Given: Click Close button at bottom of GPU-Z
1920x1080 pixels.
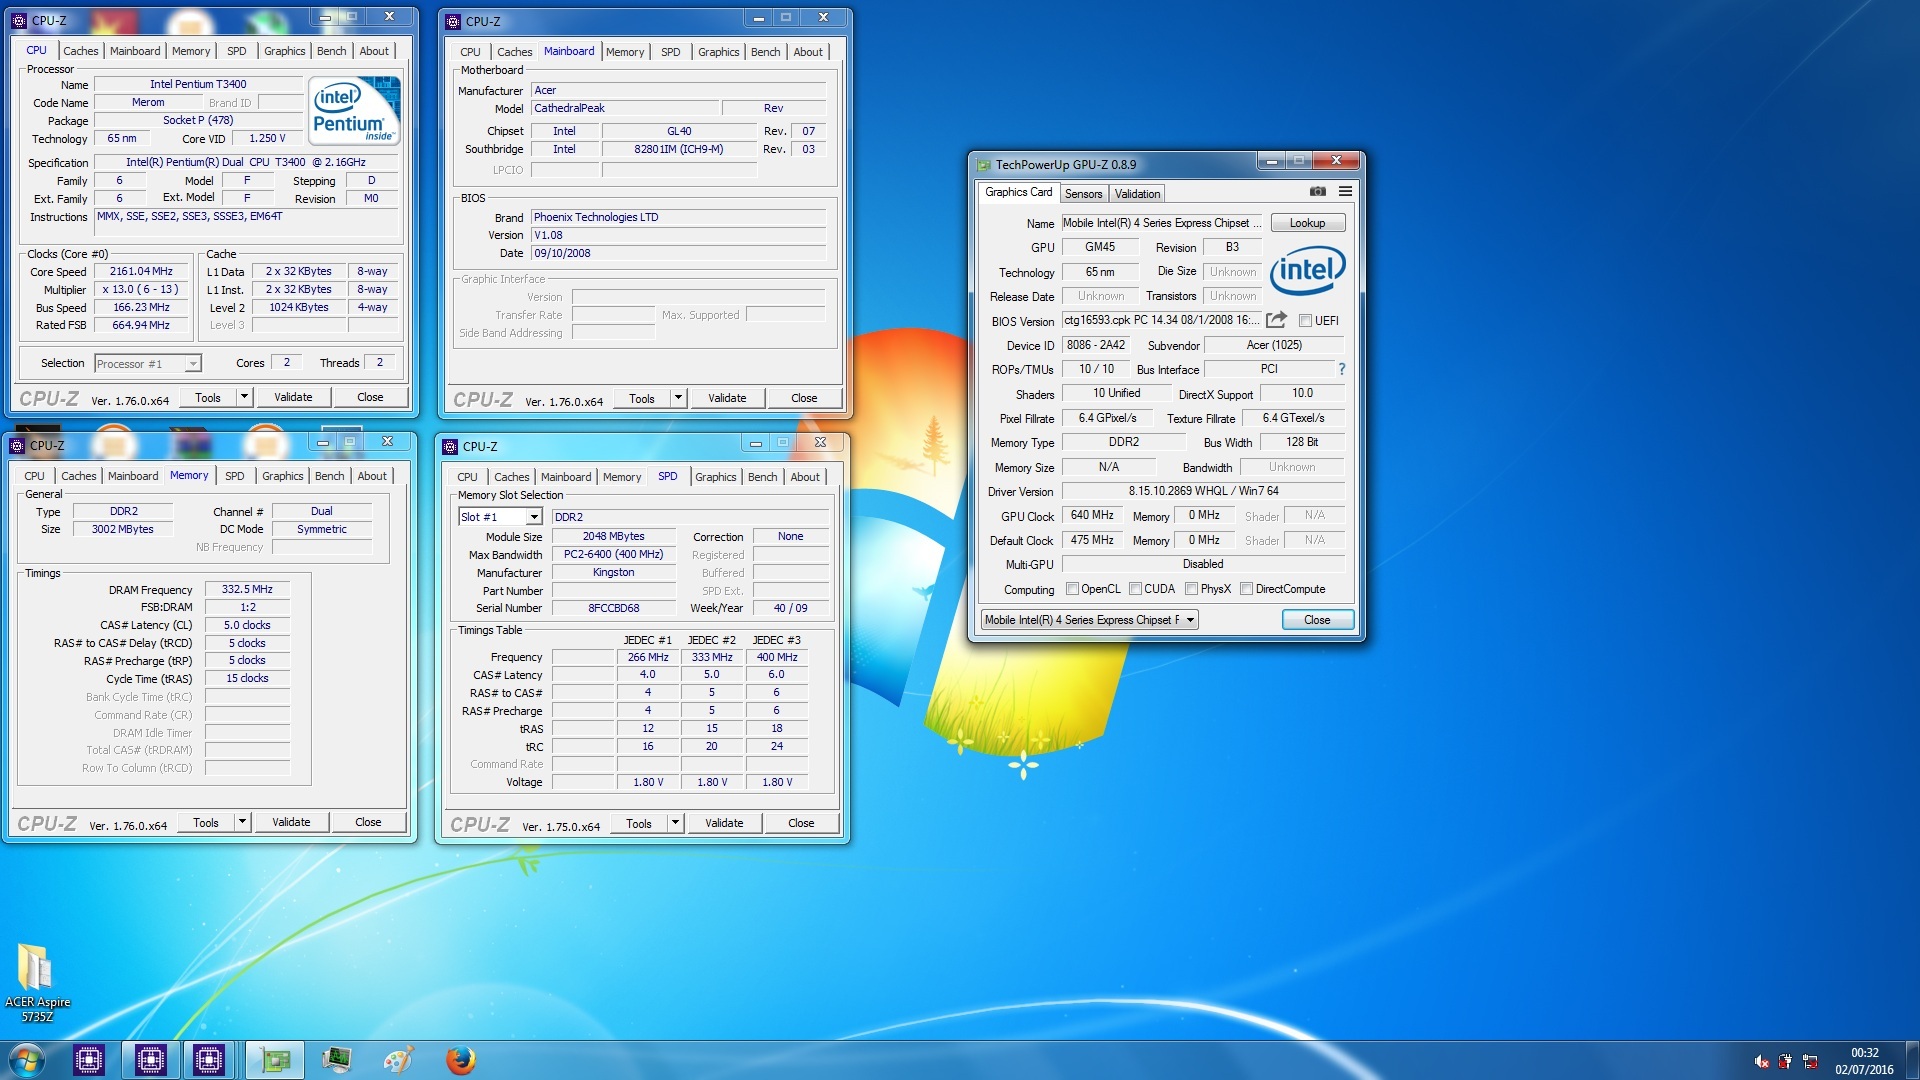Looking at the screenshot, I should (x=1317, y=620).
